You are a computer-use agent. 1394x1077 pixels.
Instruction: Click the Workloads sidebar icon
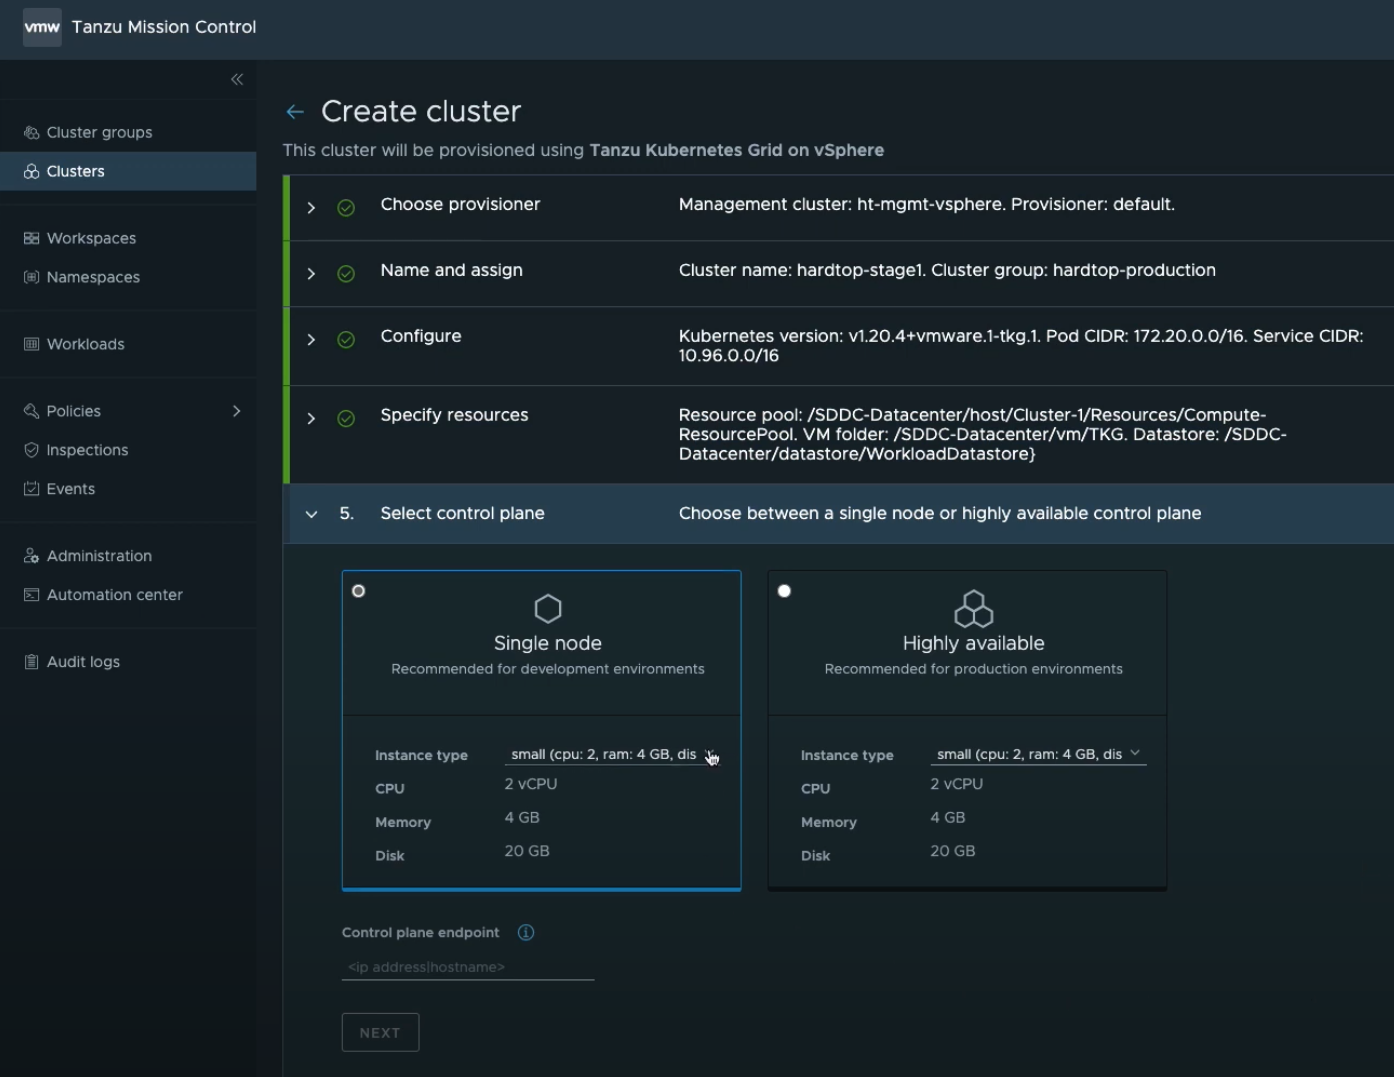(31, 344)
